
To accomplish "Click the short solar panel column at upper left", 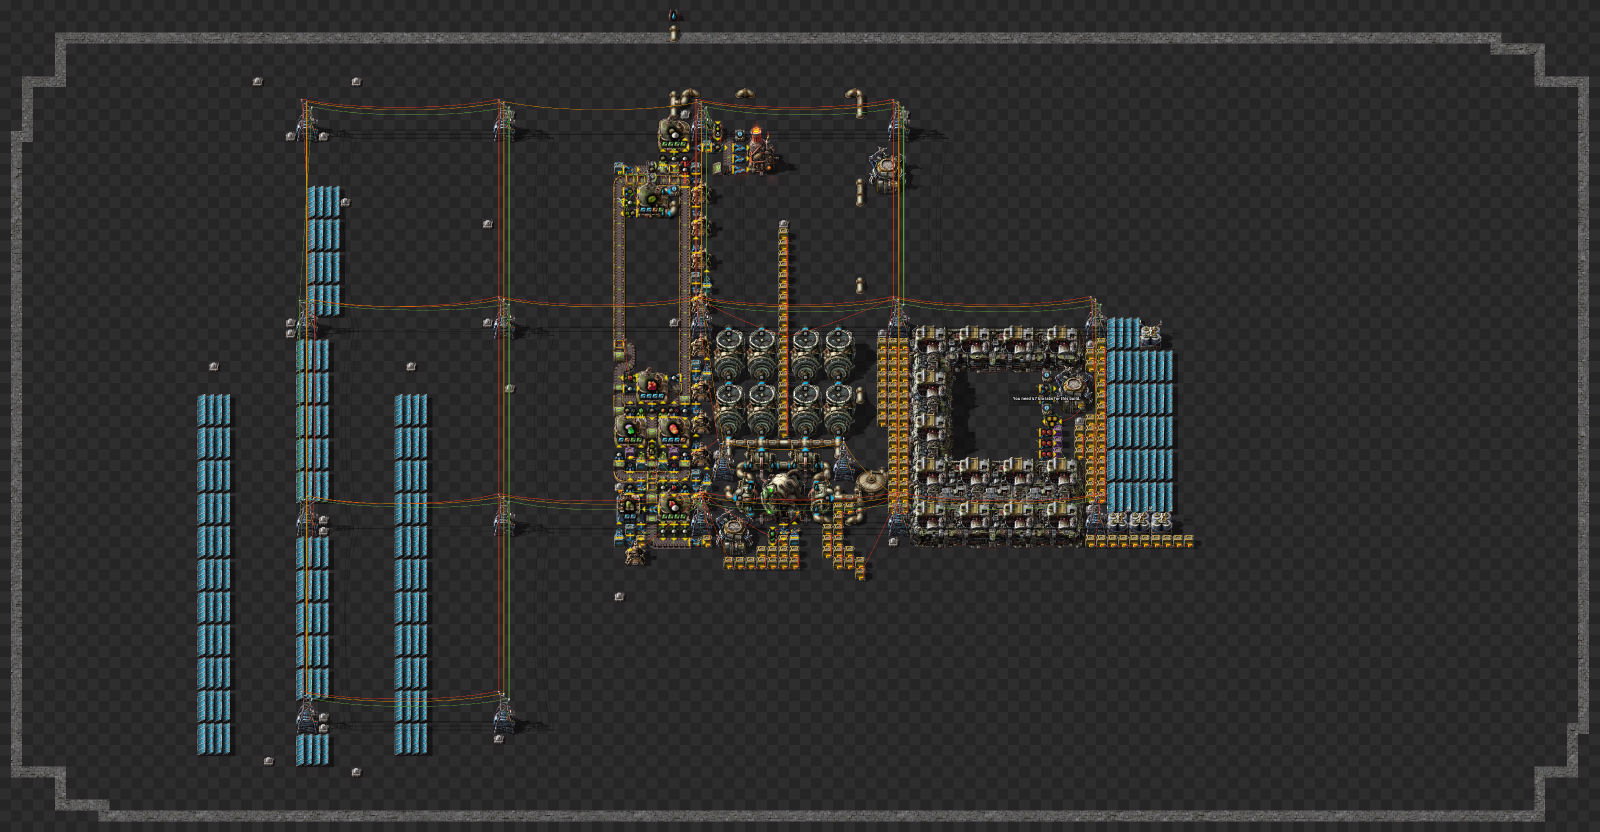I will tap(324, 250).
